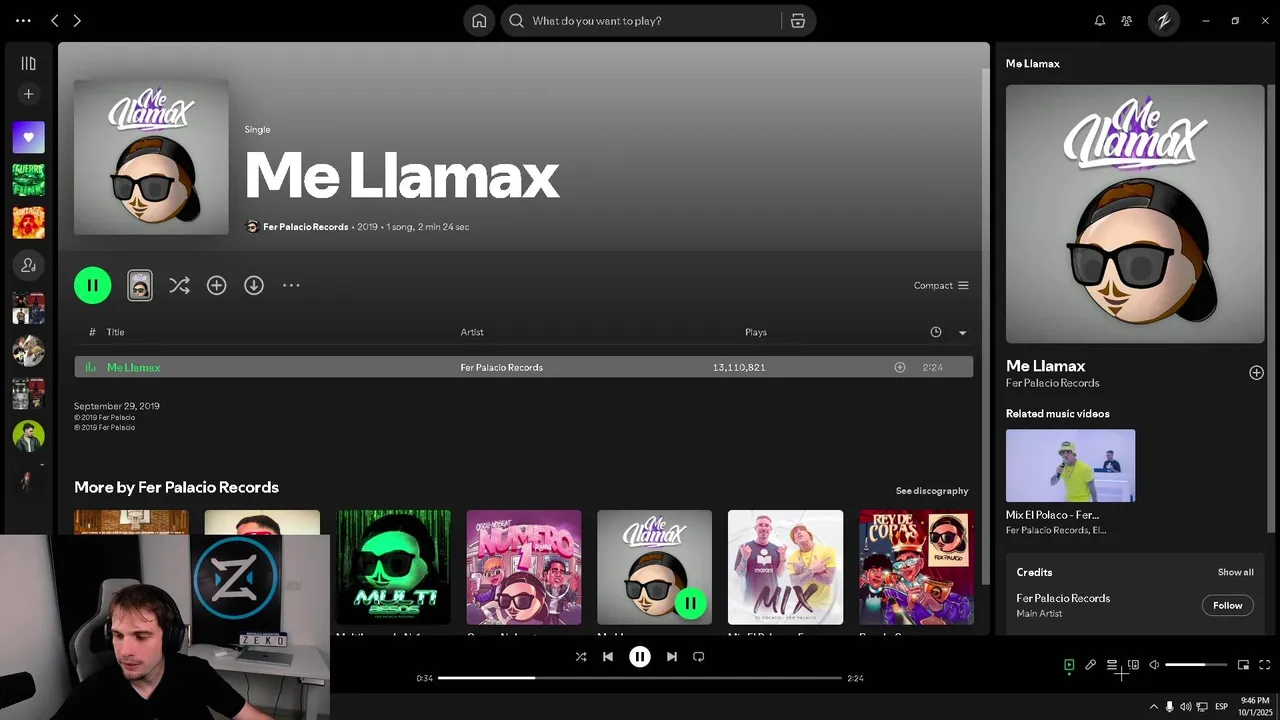Switch the ESP input language indicator
This screenshot has height=720, width=1280.
pos(1221,706)
